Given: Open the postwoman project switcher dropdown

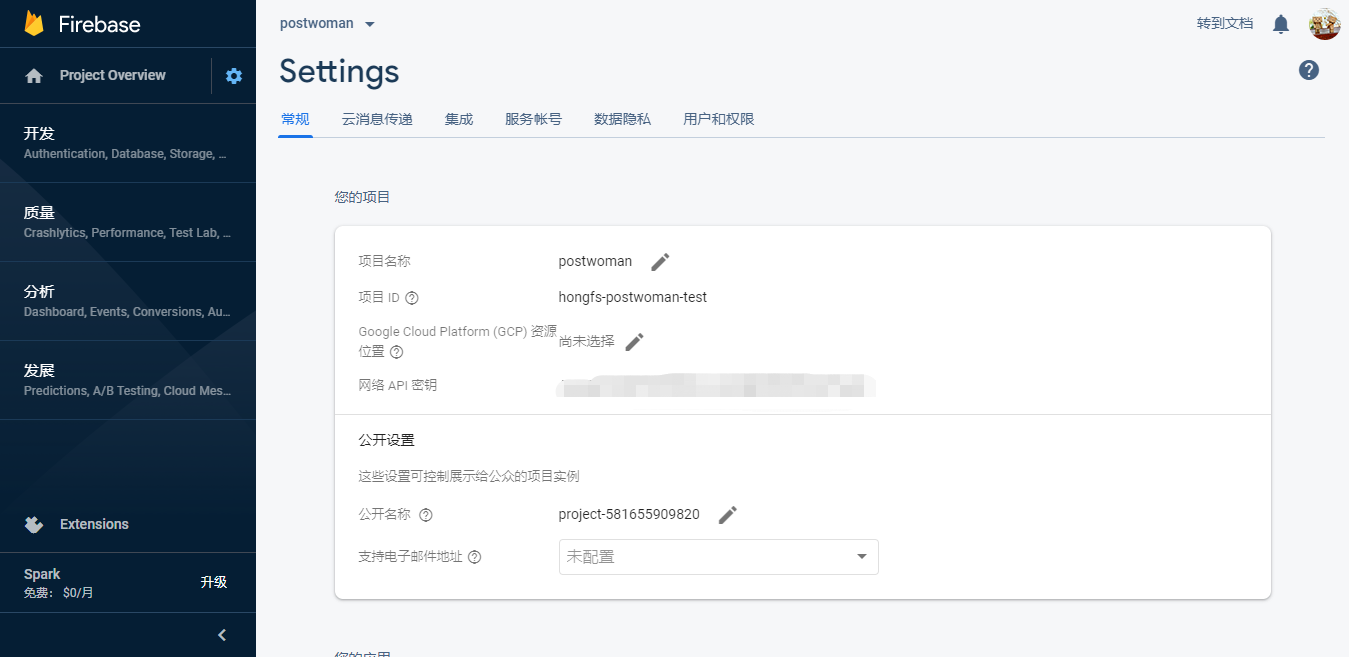Looking at the screenshot, I should (x=327, y=24).
